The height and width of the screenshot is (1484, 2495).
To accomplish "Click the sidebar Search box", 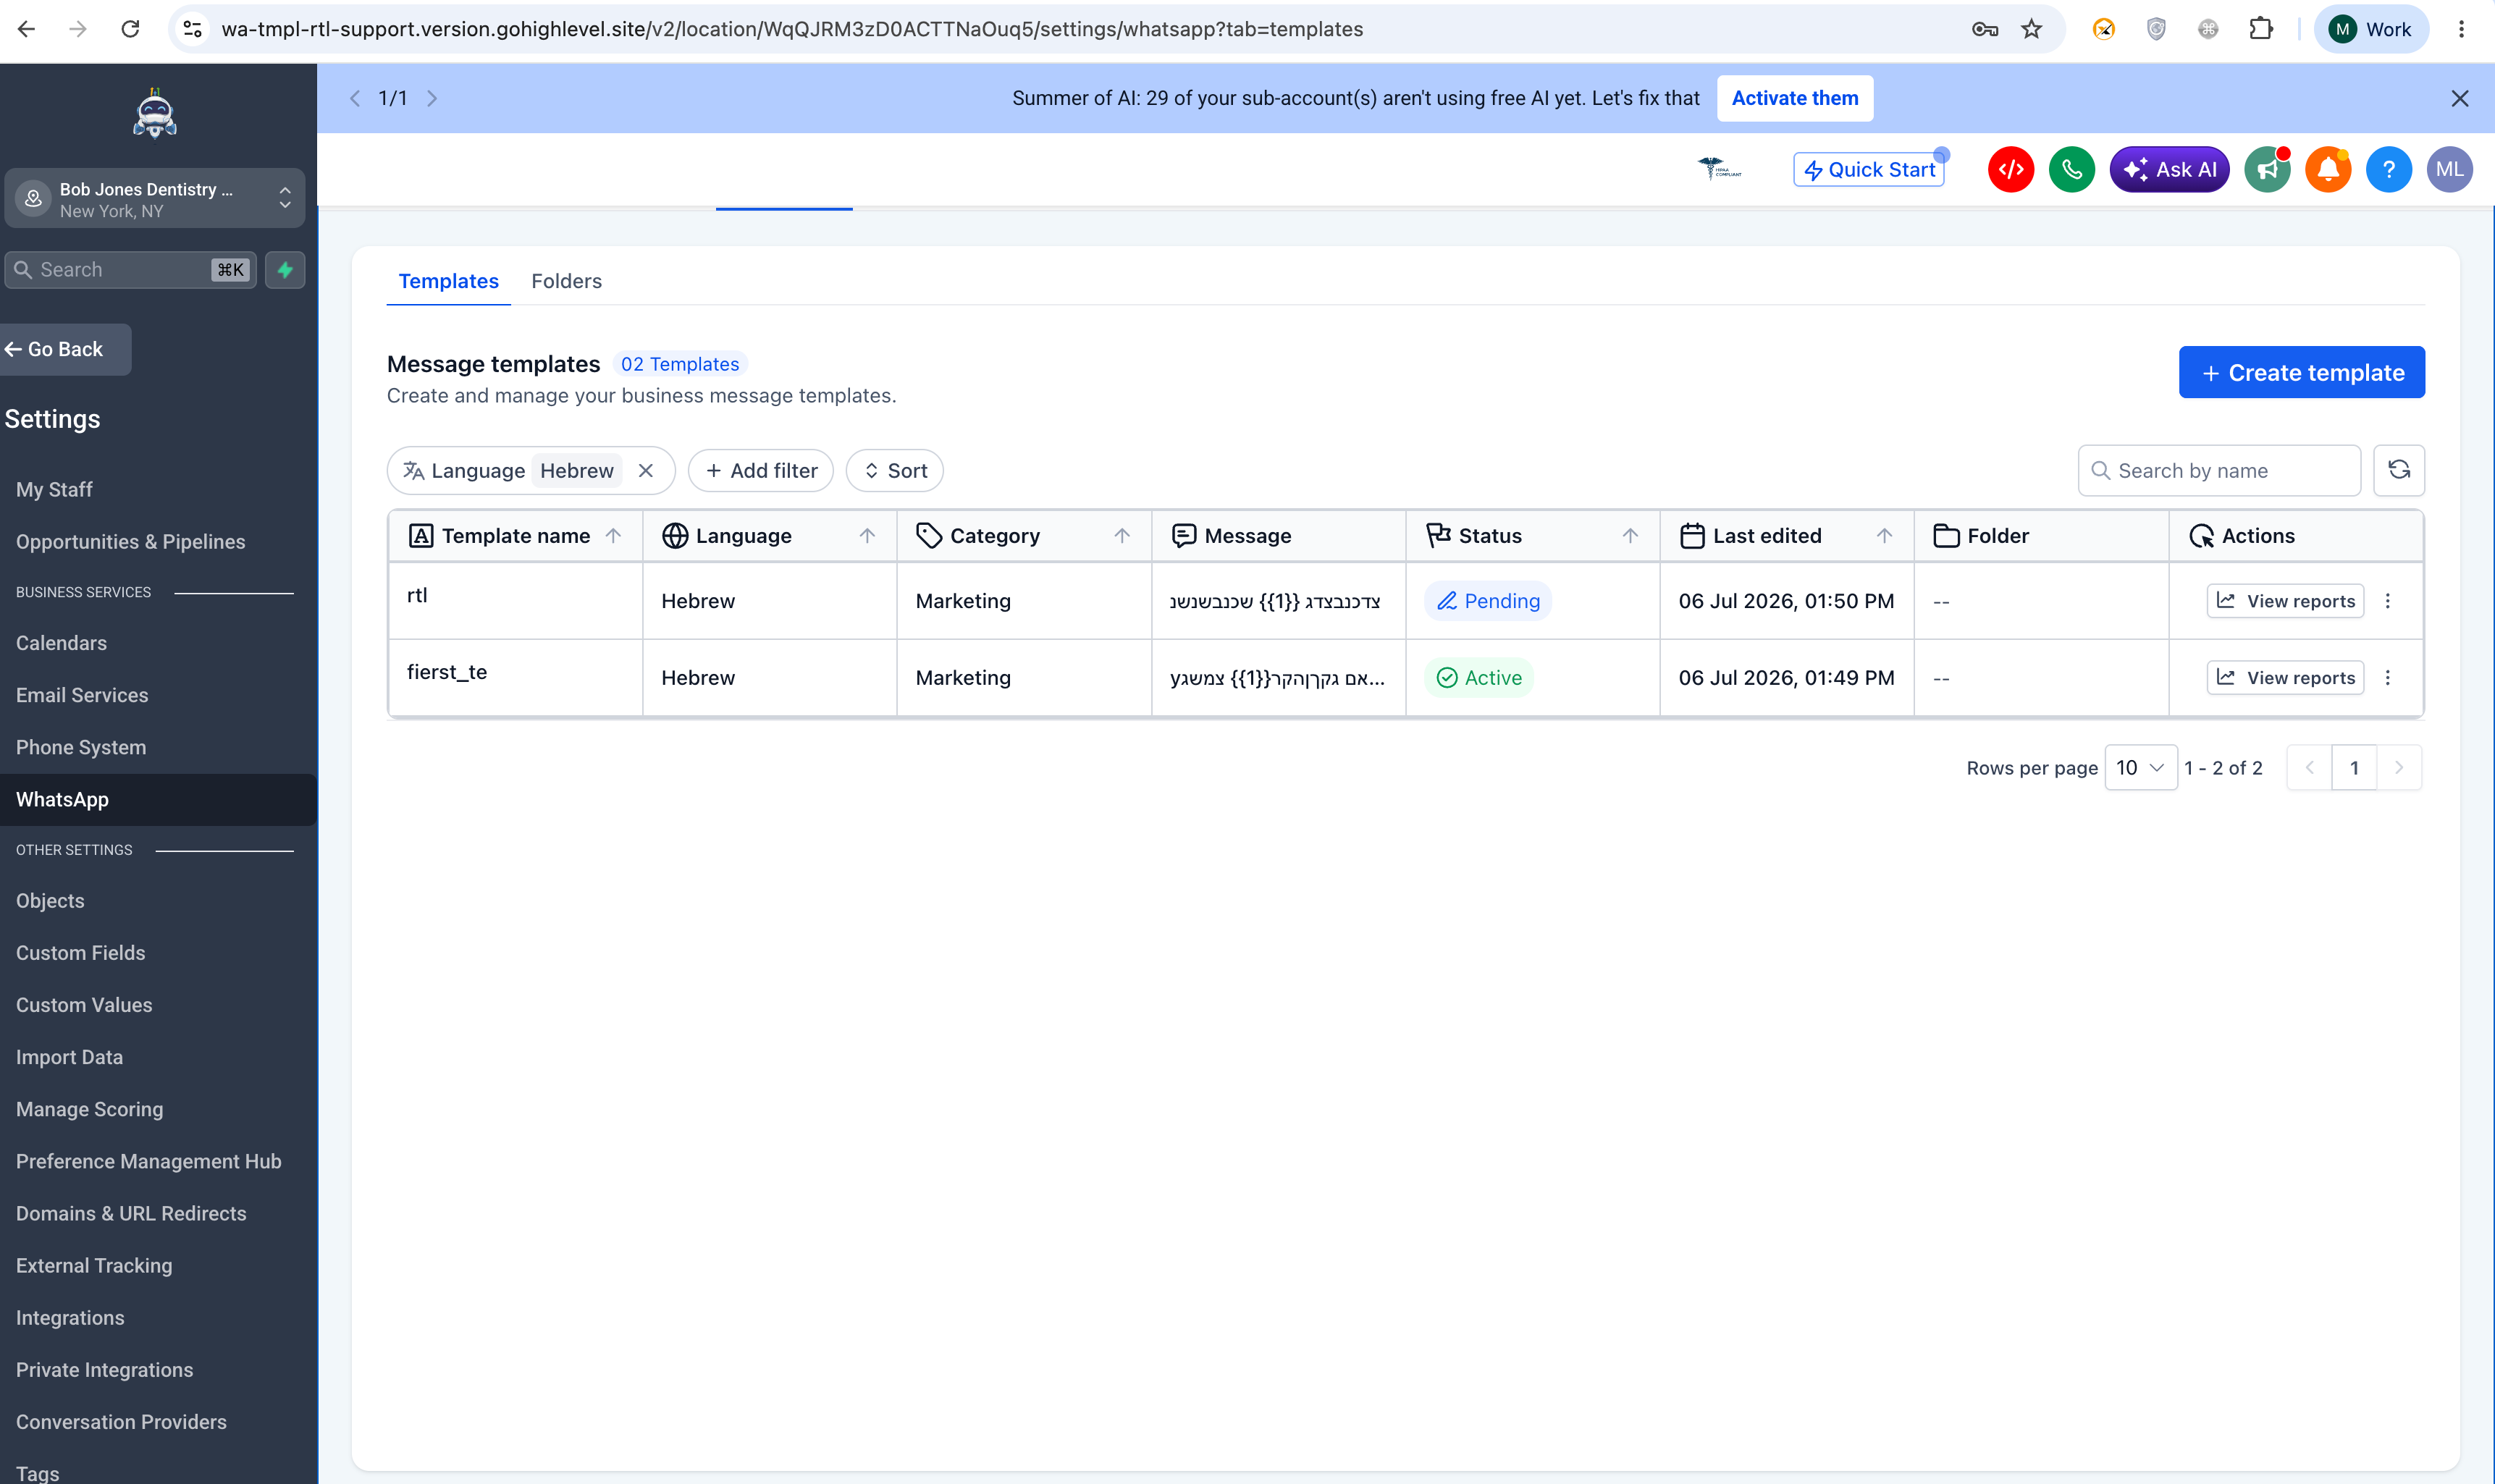I will 130,270.
